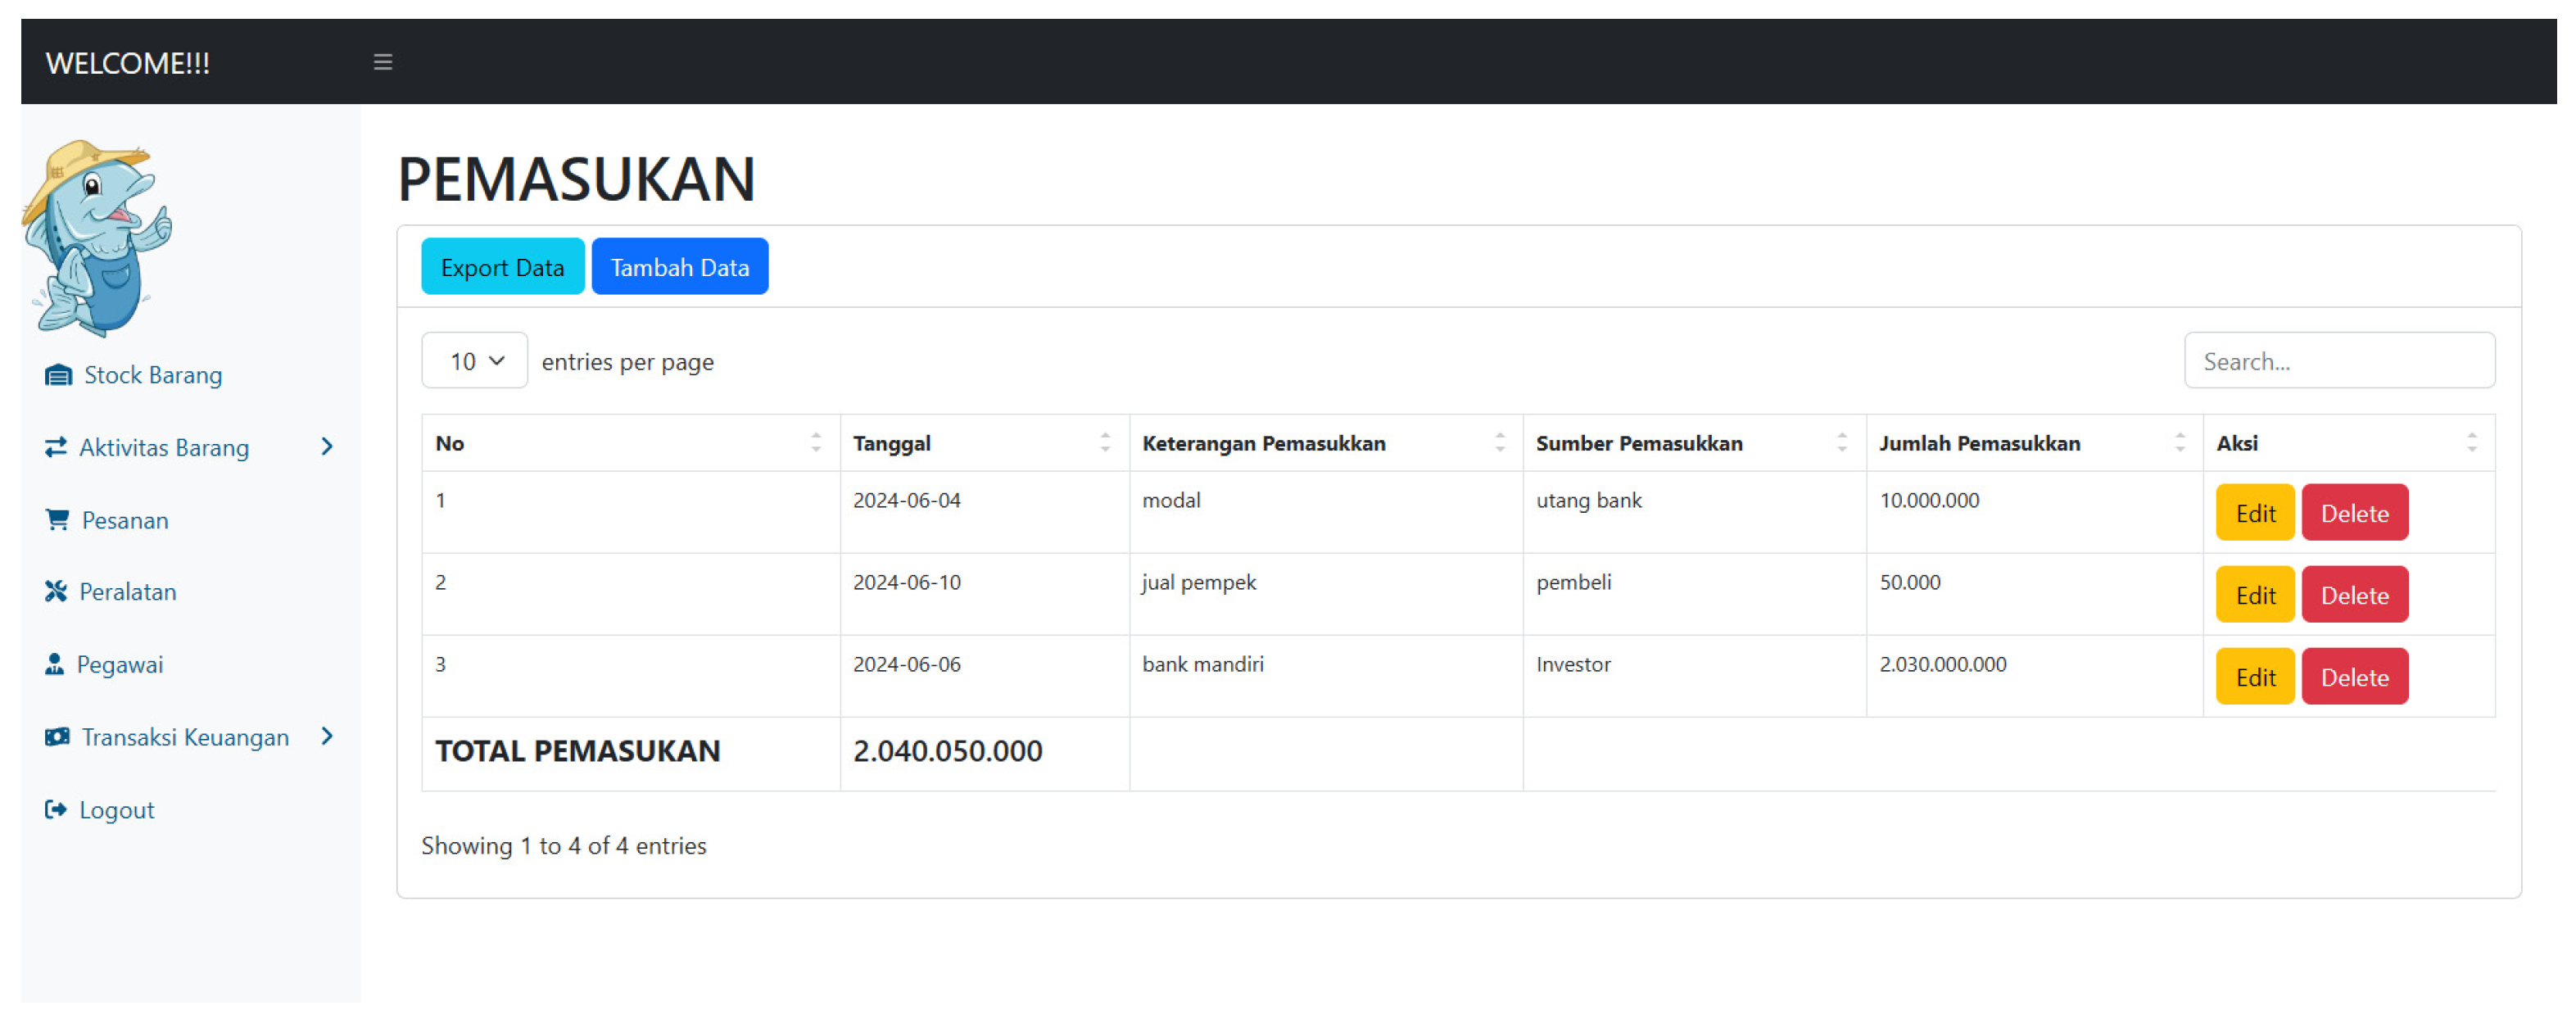
Task: Open the Pesanan menu item
Action: click(x=125, y=520)
